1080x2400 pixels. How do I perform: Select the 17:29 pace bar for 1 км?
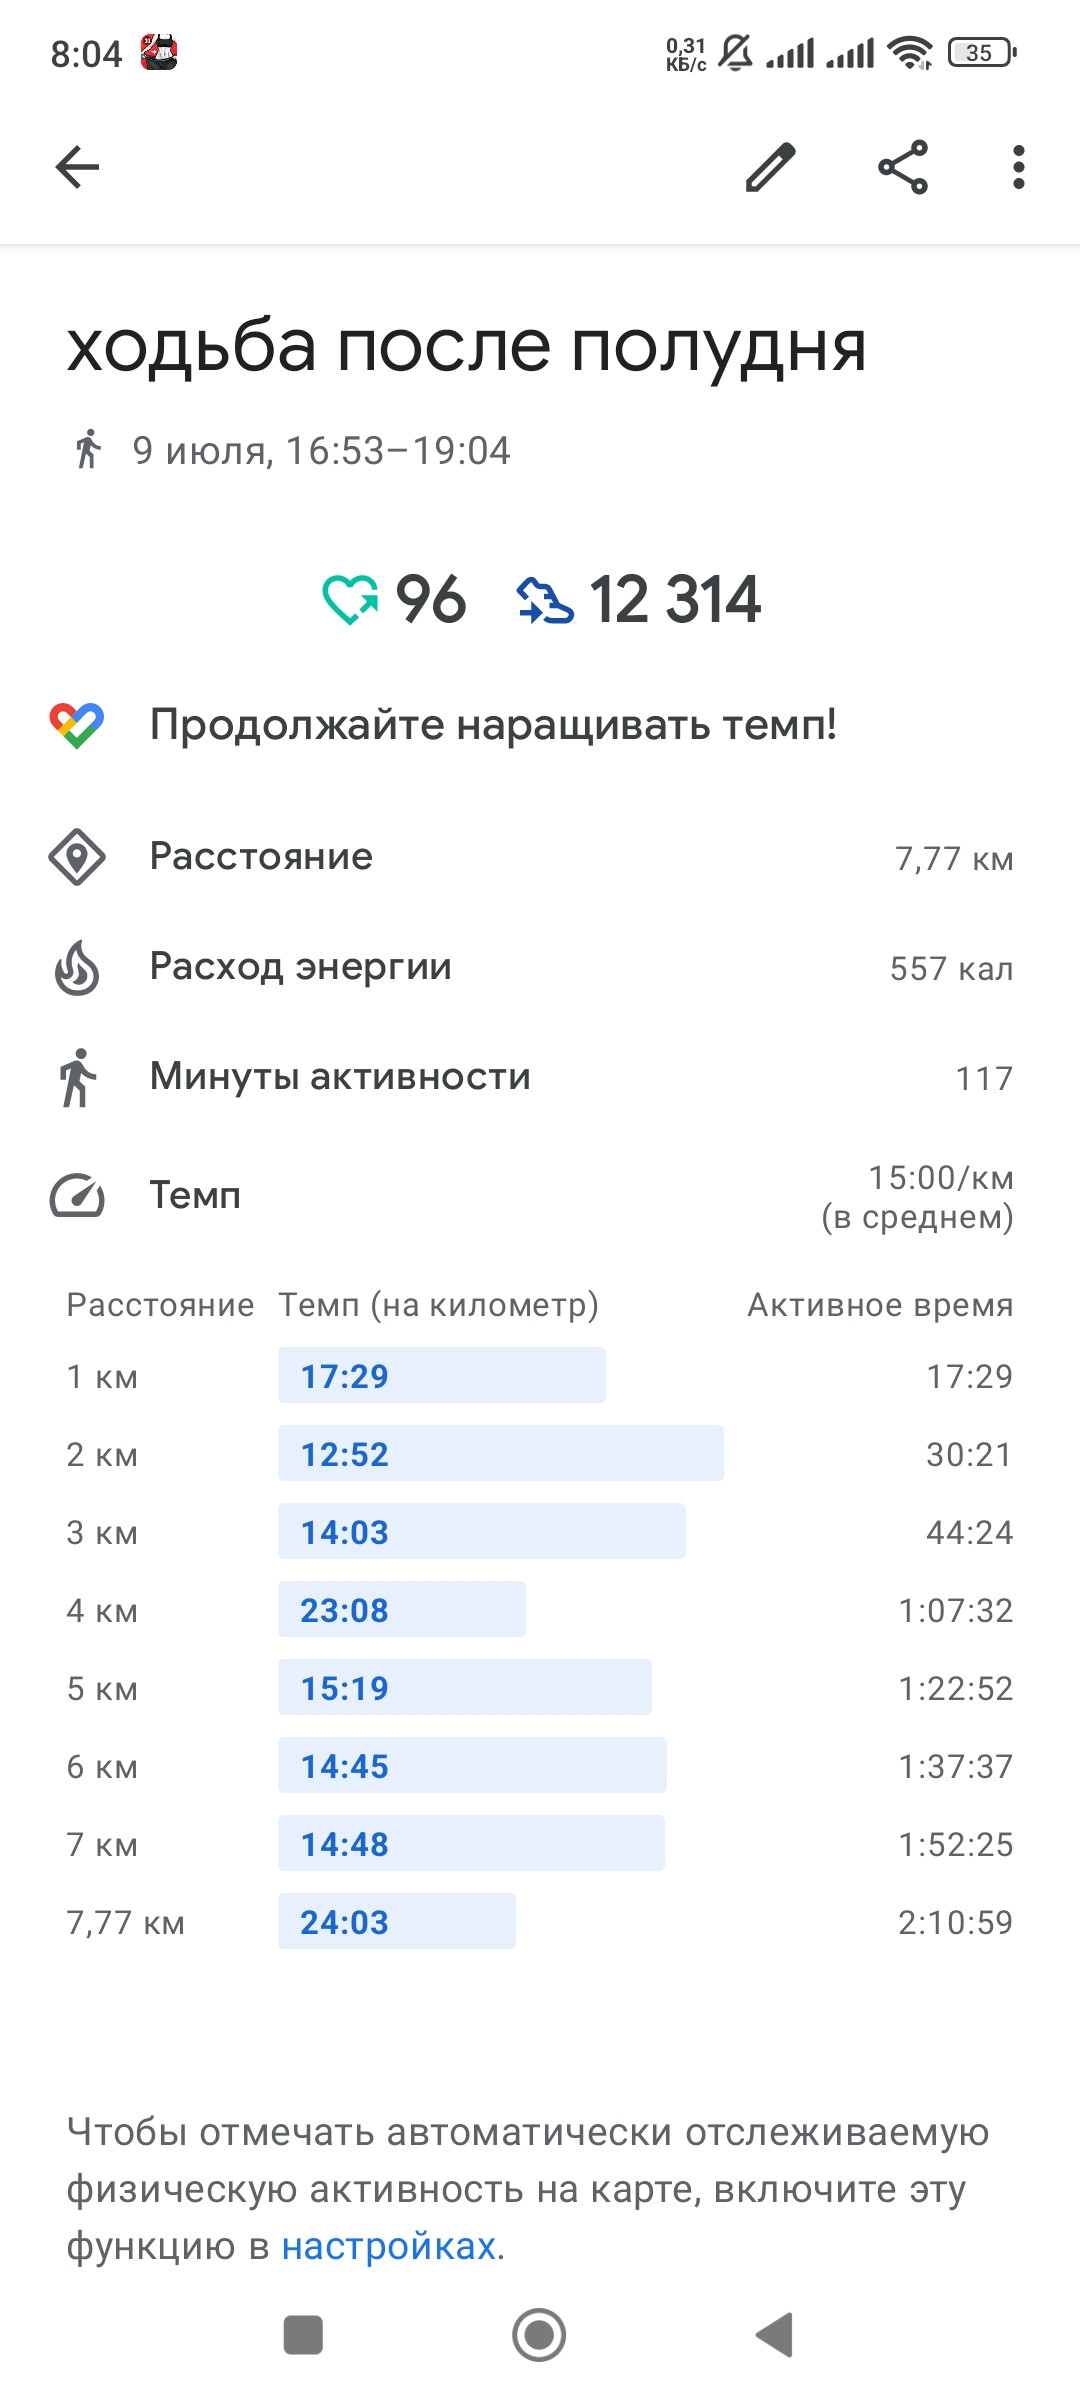click(x=442, y=1375)
